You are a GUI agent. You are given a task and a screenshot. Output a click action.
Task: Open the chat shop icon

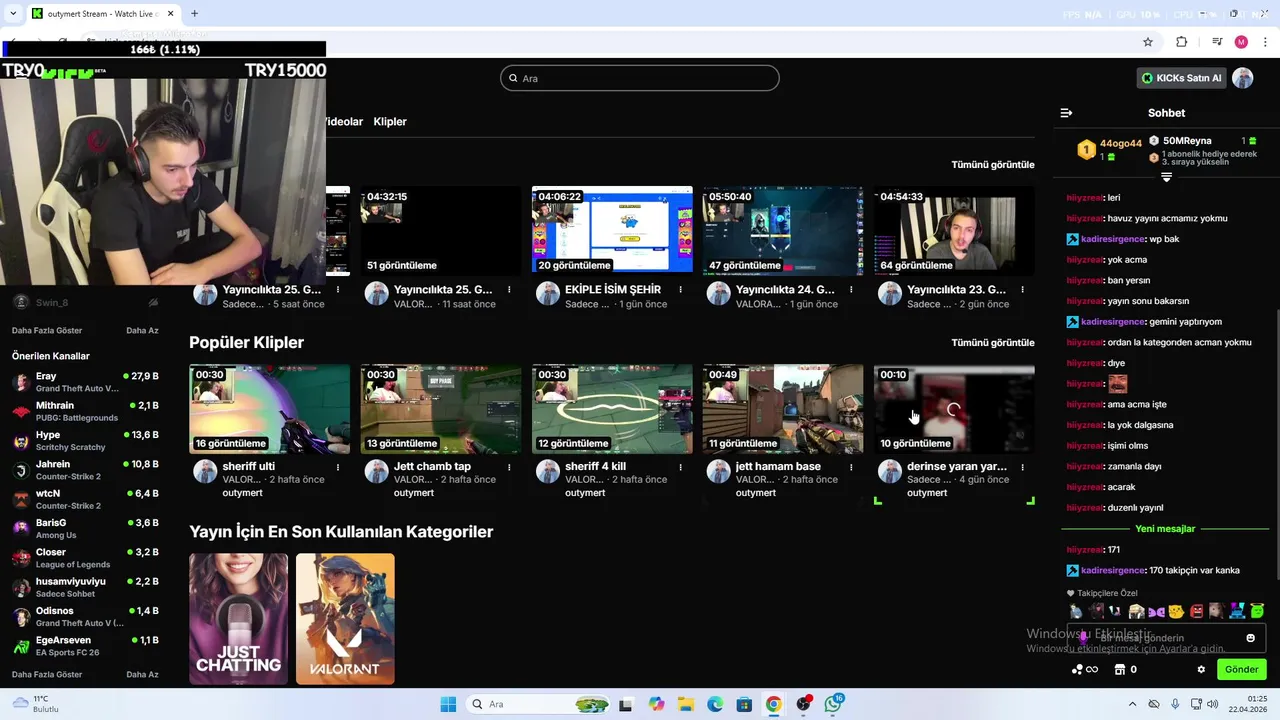click(x=1120, y=670)
